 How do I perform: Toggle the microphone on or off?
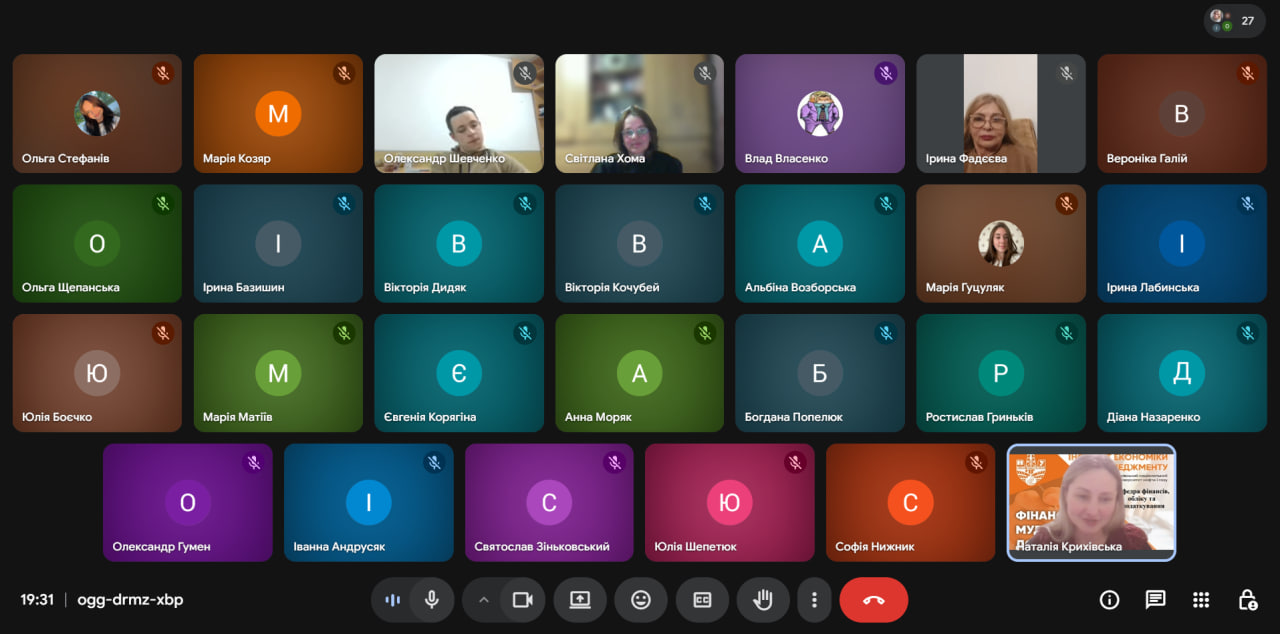tap(432, 600)
